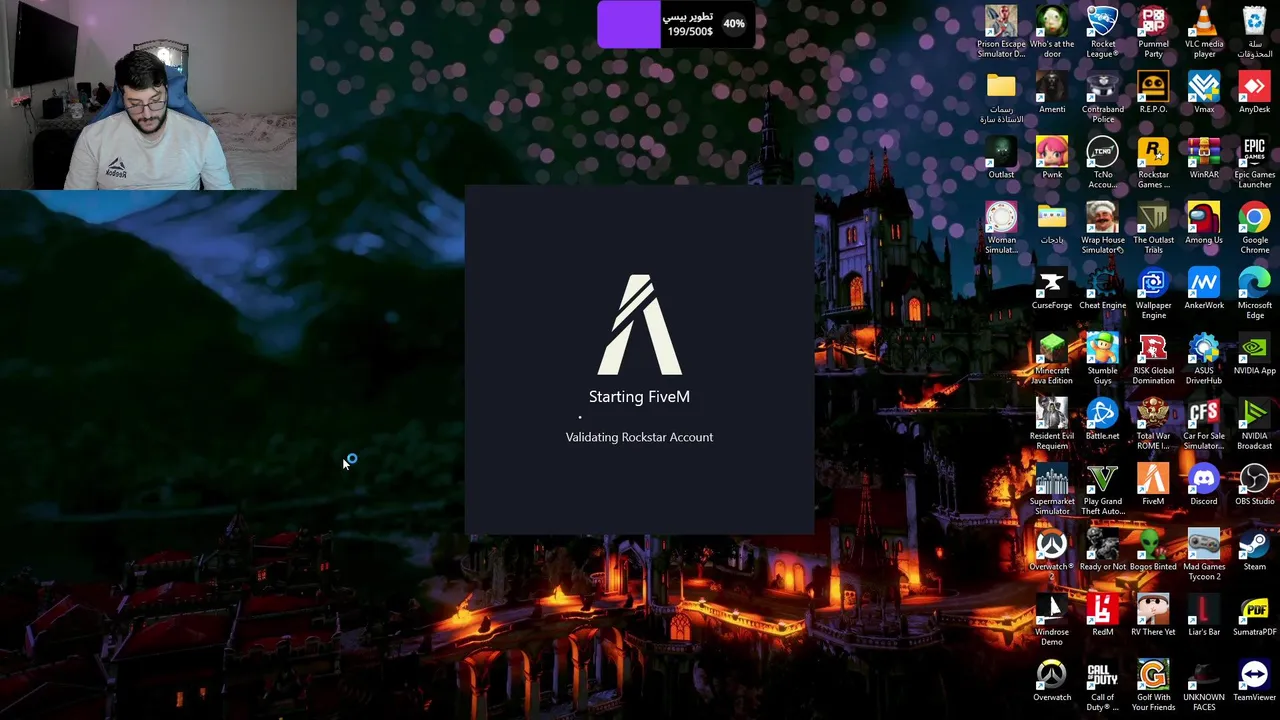Open the AnkerWork desktop shortcut
Viewport: 1280px width, 720px height.
coord(1204,288)
